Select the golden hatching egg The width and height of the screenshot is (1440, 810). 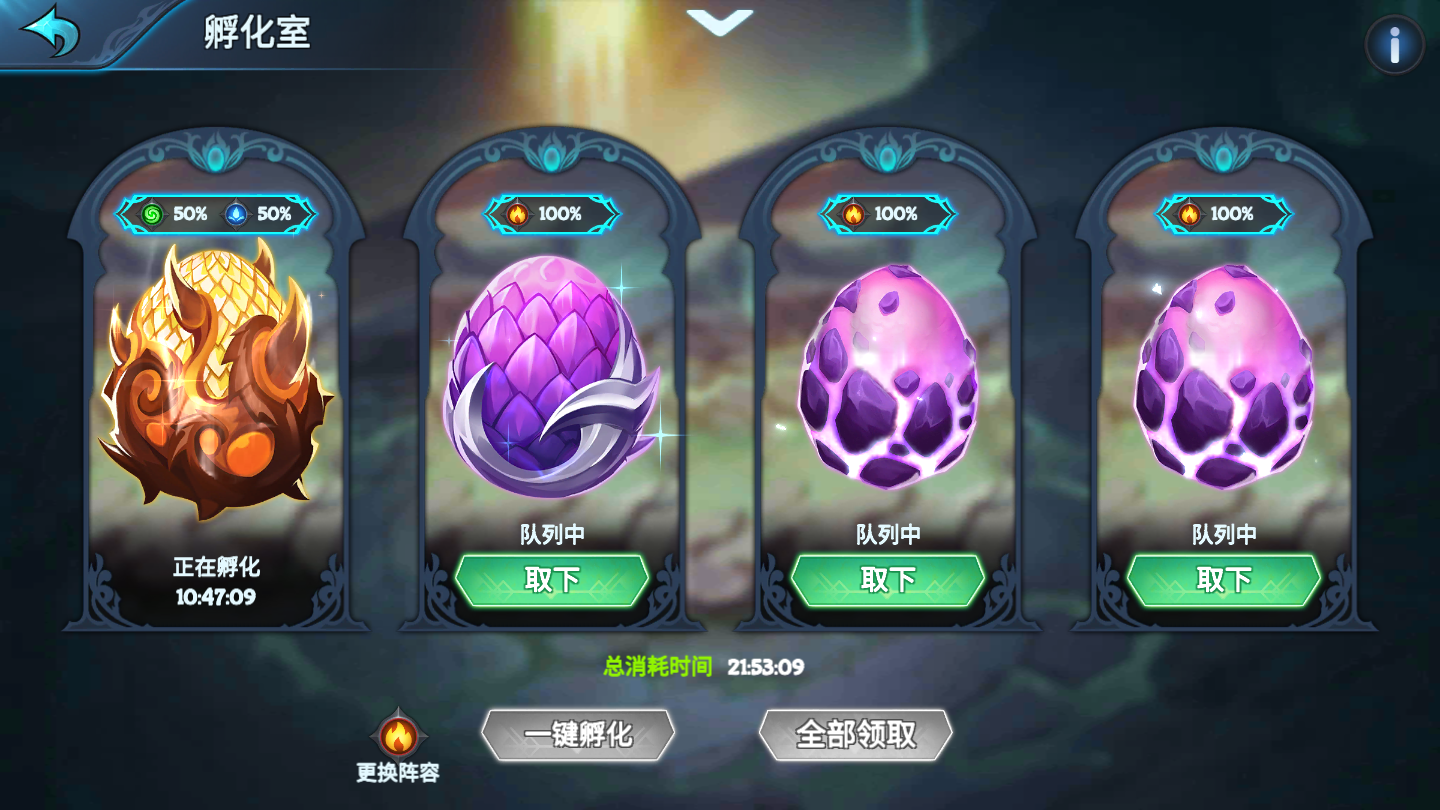tap(216, 380)
